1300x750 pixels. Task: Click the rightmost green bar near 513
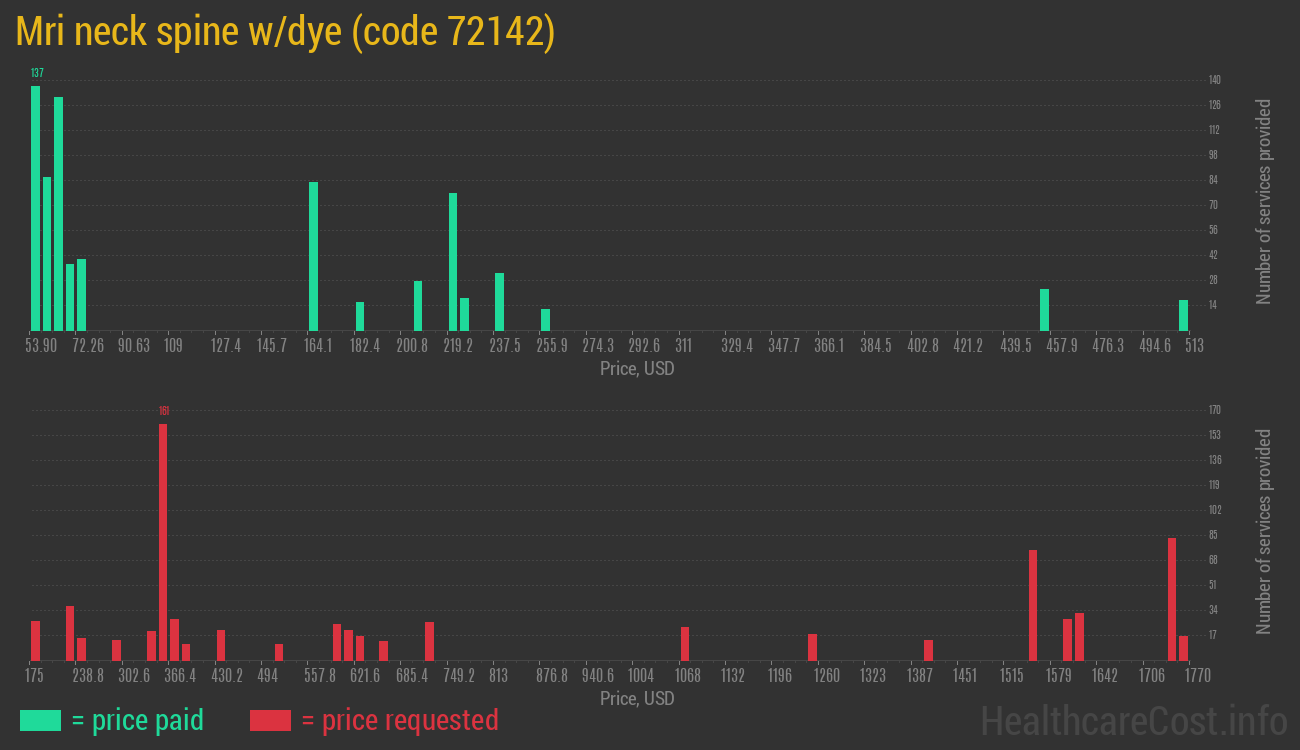(x=1183, y=315)
